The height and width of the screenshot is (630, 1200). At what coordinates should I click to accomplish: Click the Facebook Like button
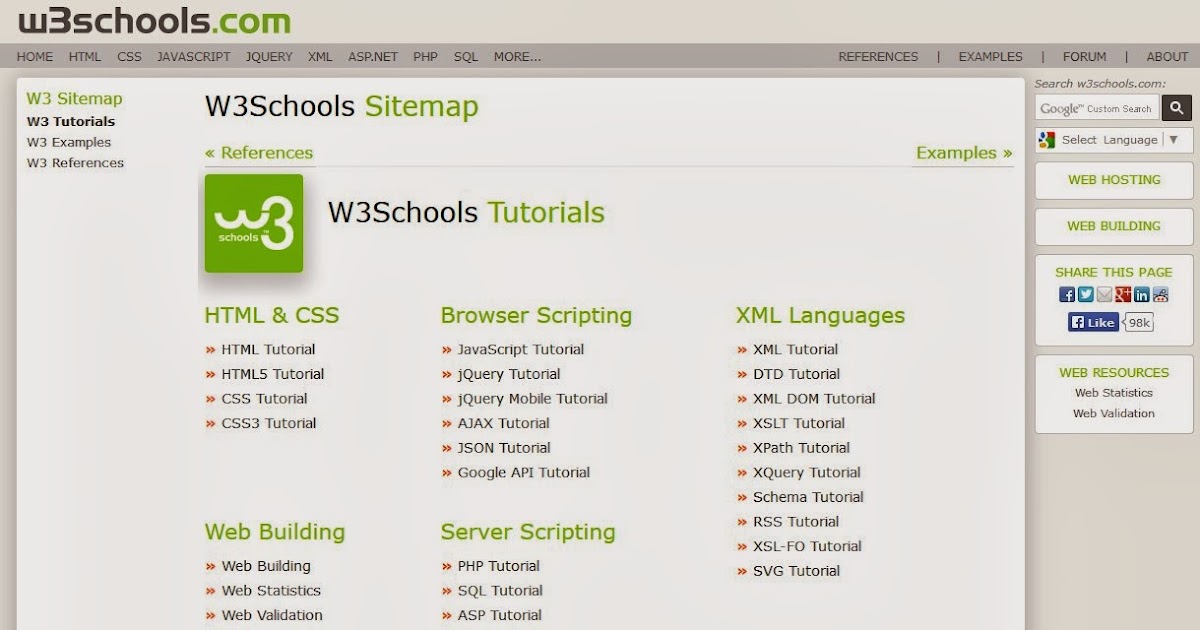1093,322
